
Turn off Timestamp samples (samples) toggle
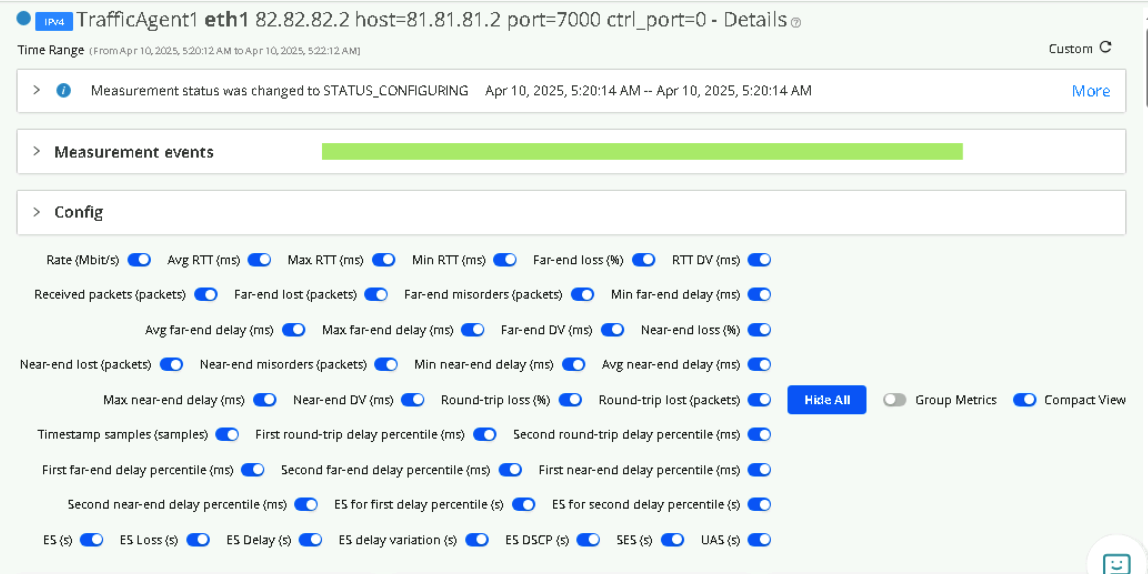tap(228, 435)
